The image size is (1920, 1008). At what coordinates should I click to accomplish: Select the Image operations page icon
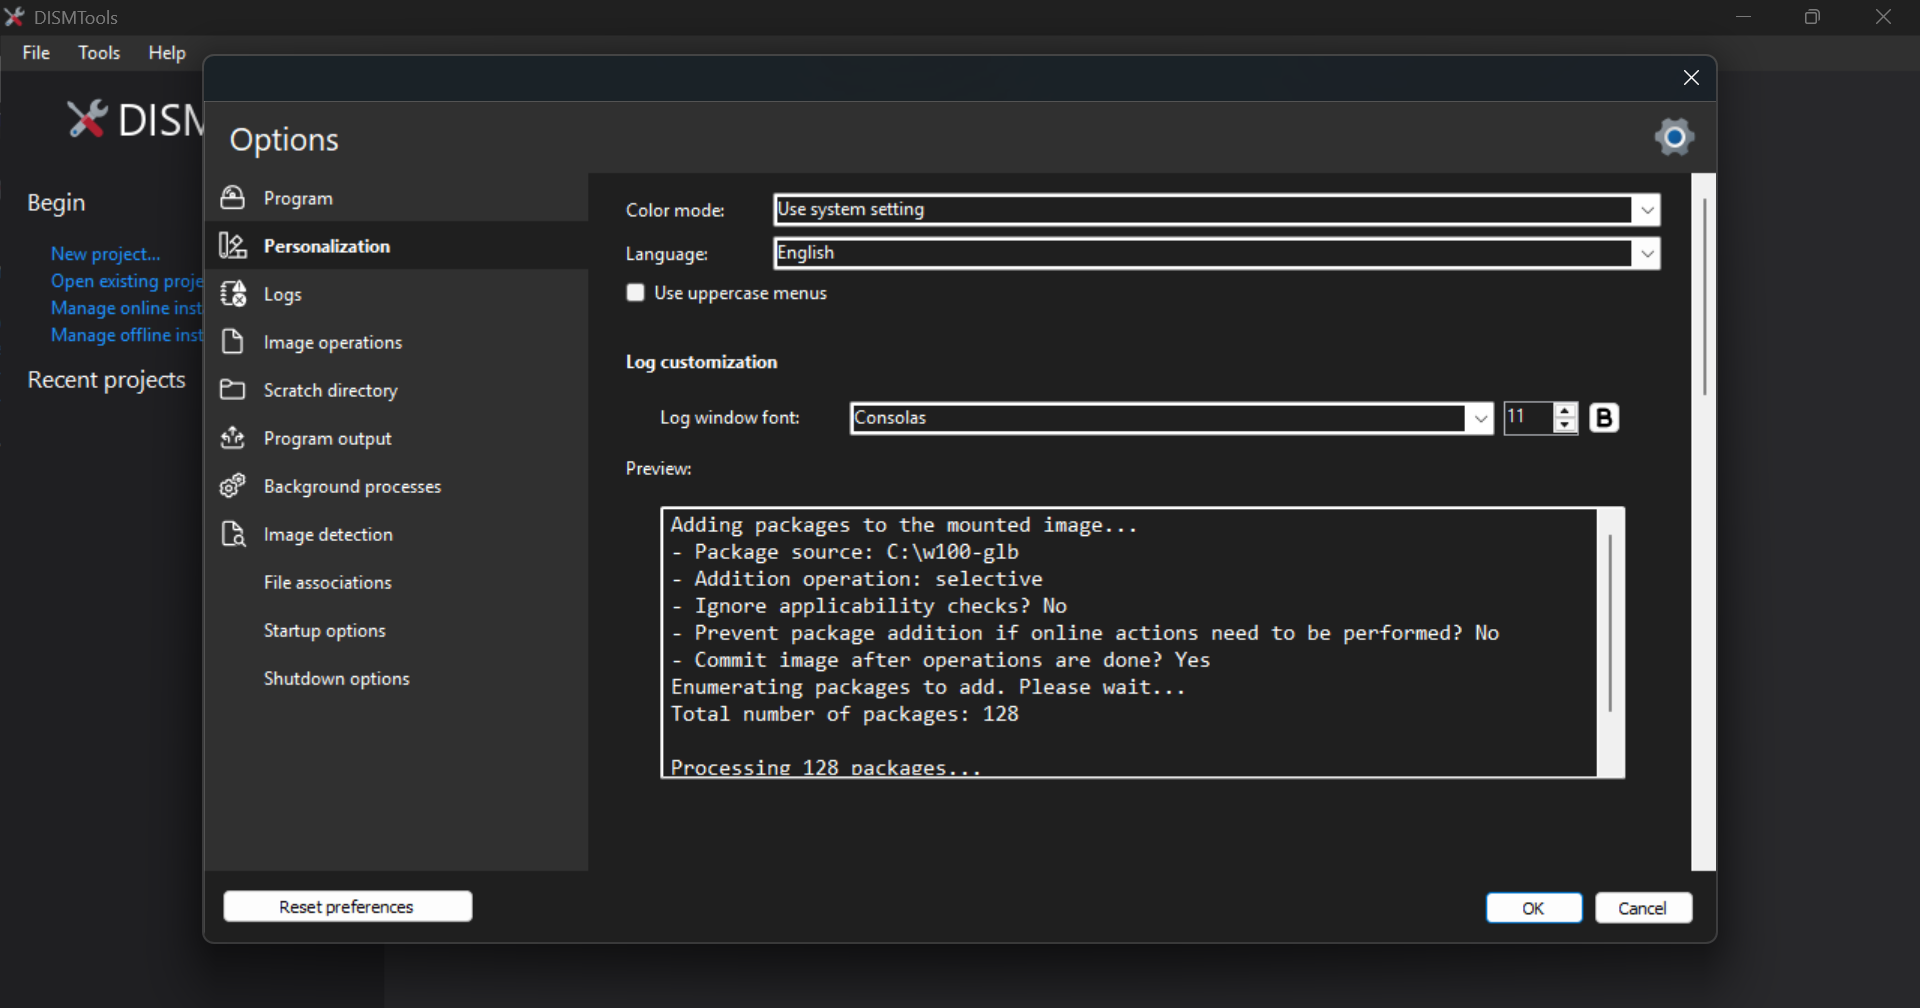[233, 342]
